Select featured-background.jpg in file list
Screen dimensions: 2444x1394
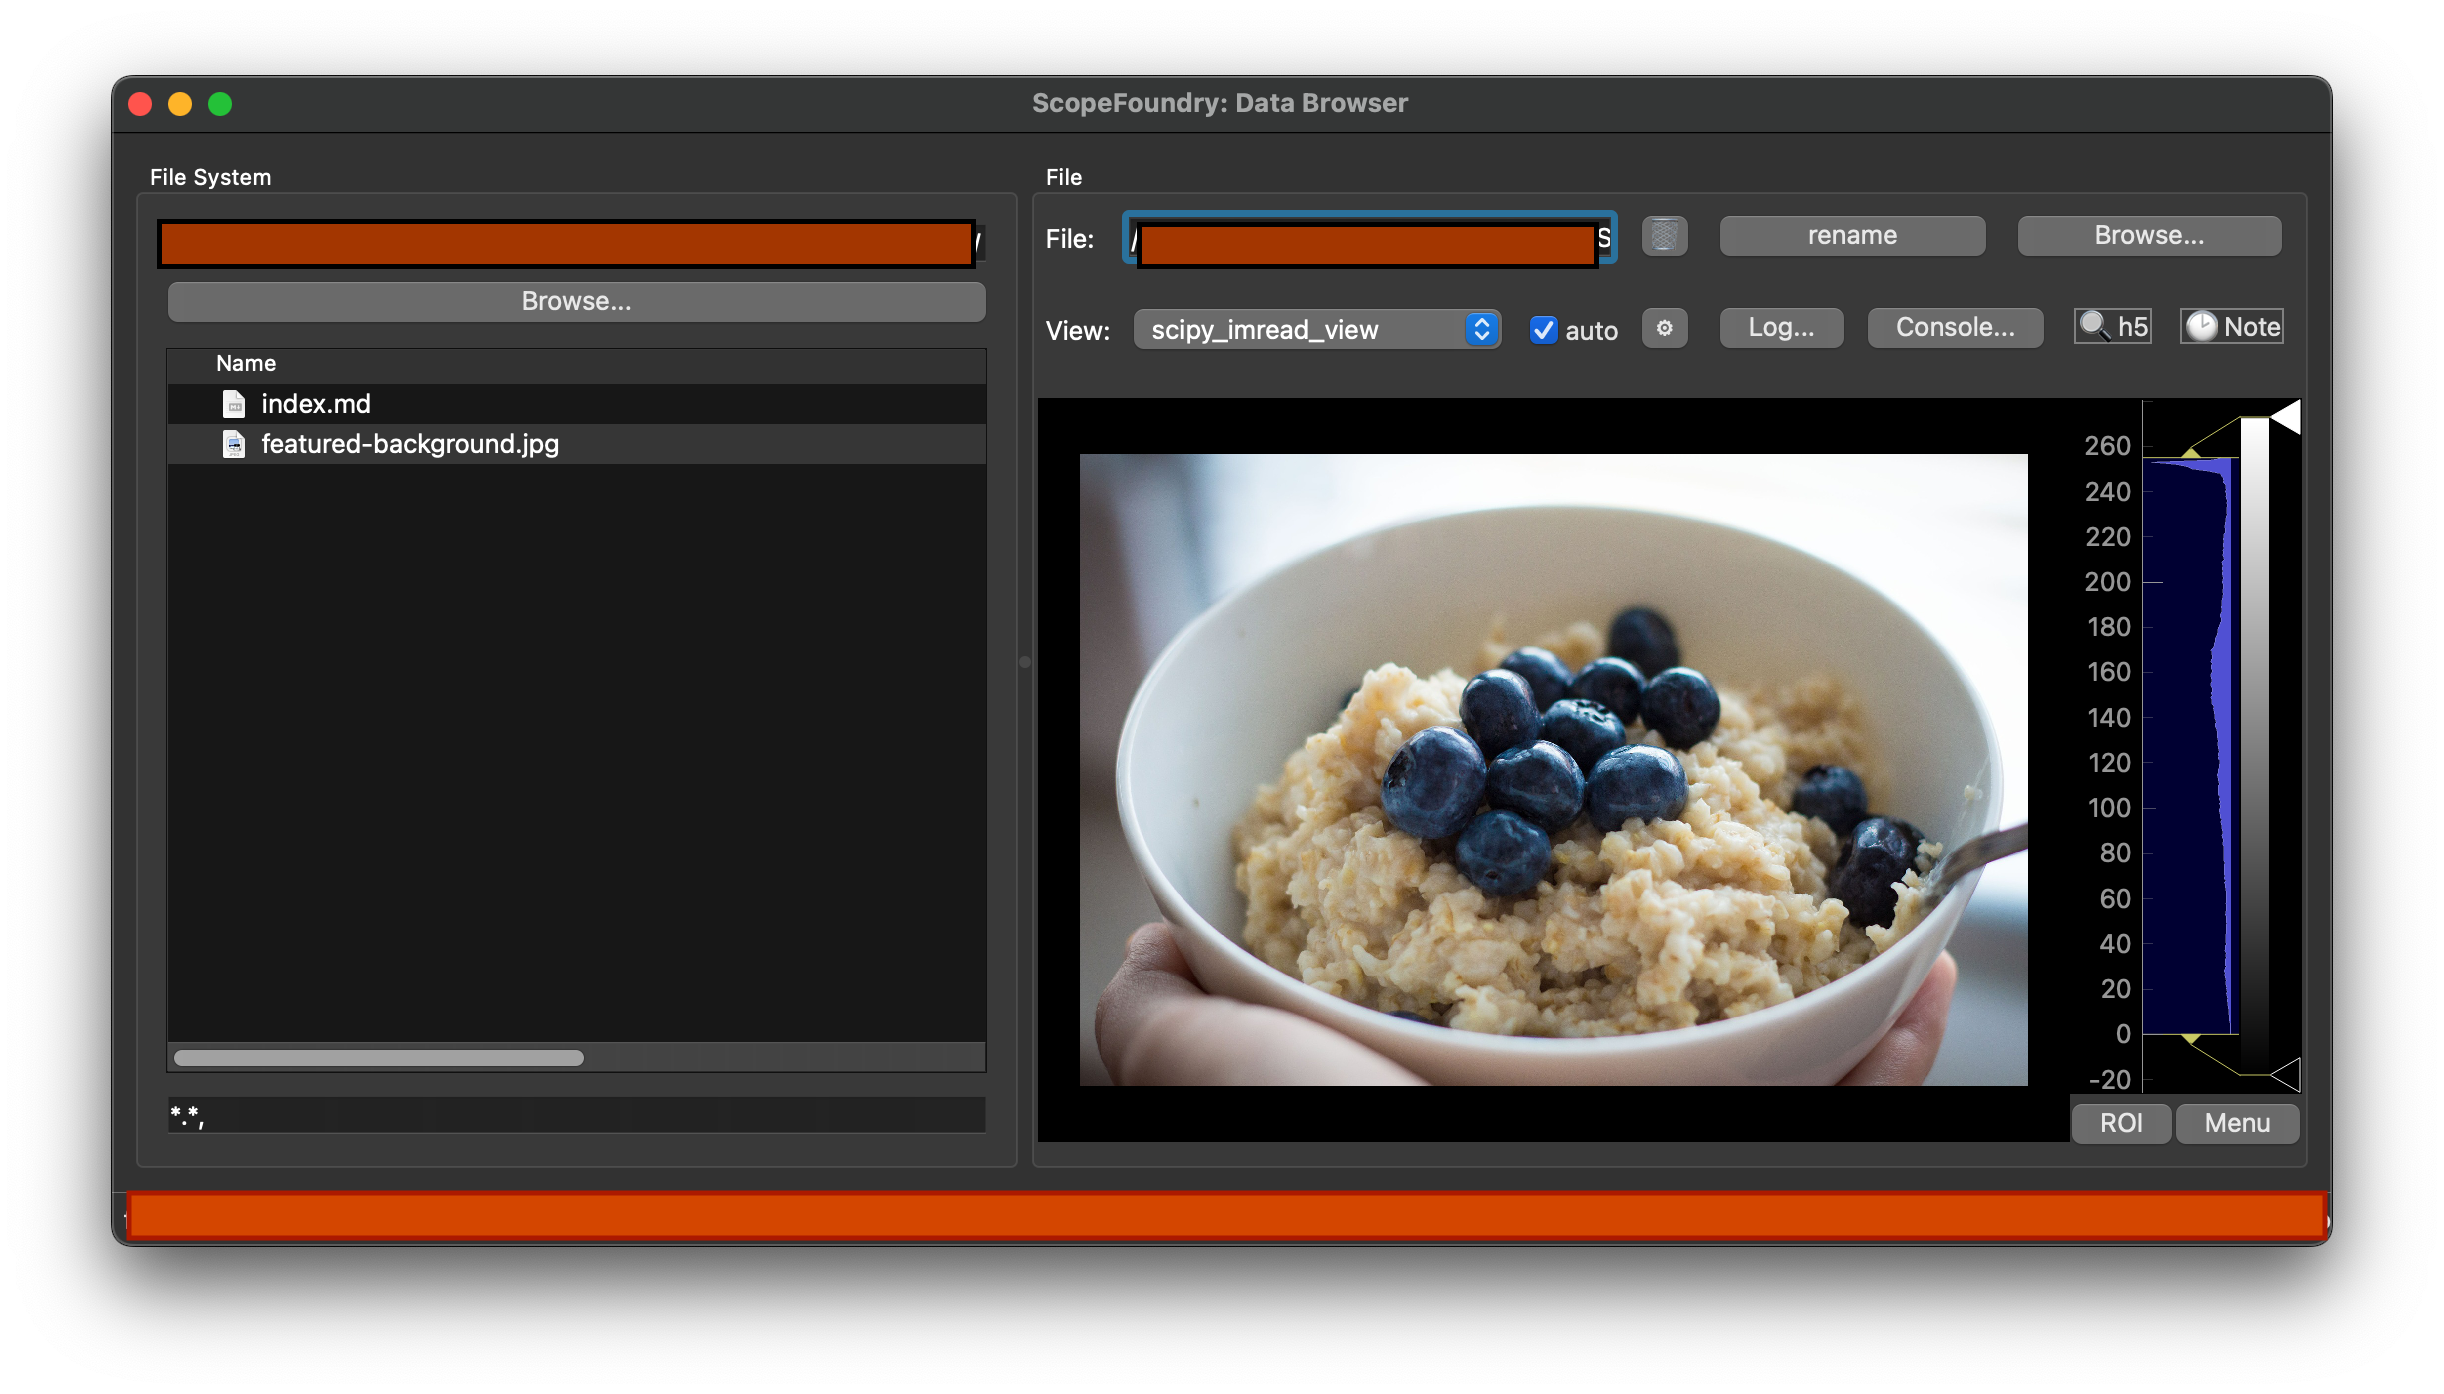[x=576, y=444]
